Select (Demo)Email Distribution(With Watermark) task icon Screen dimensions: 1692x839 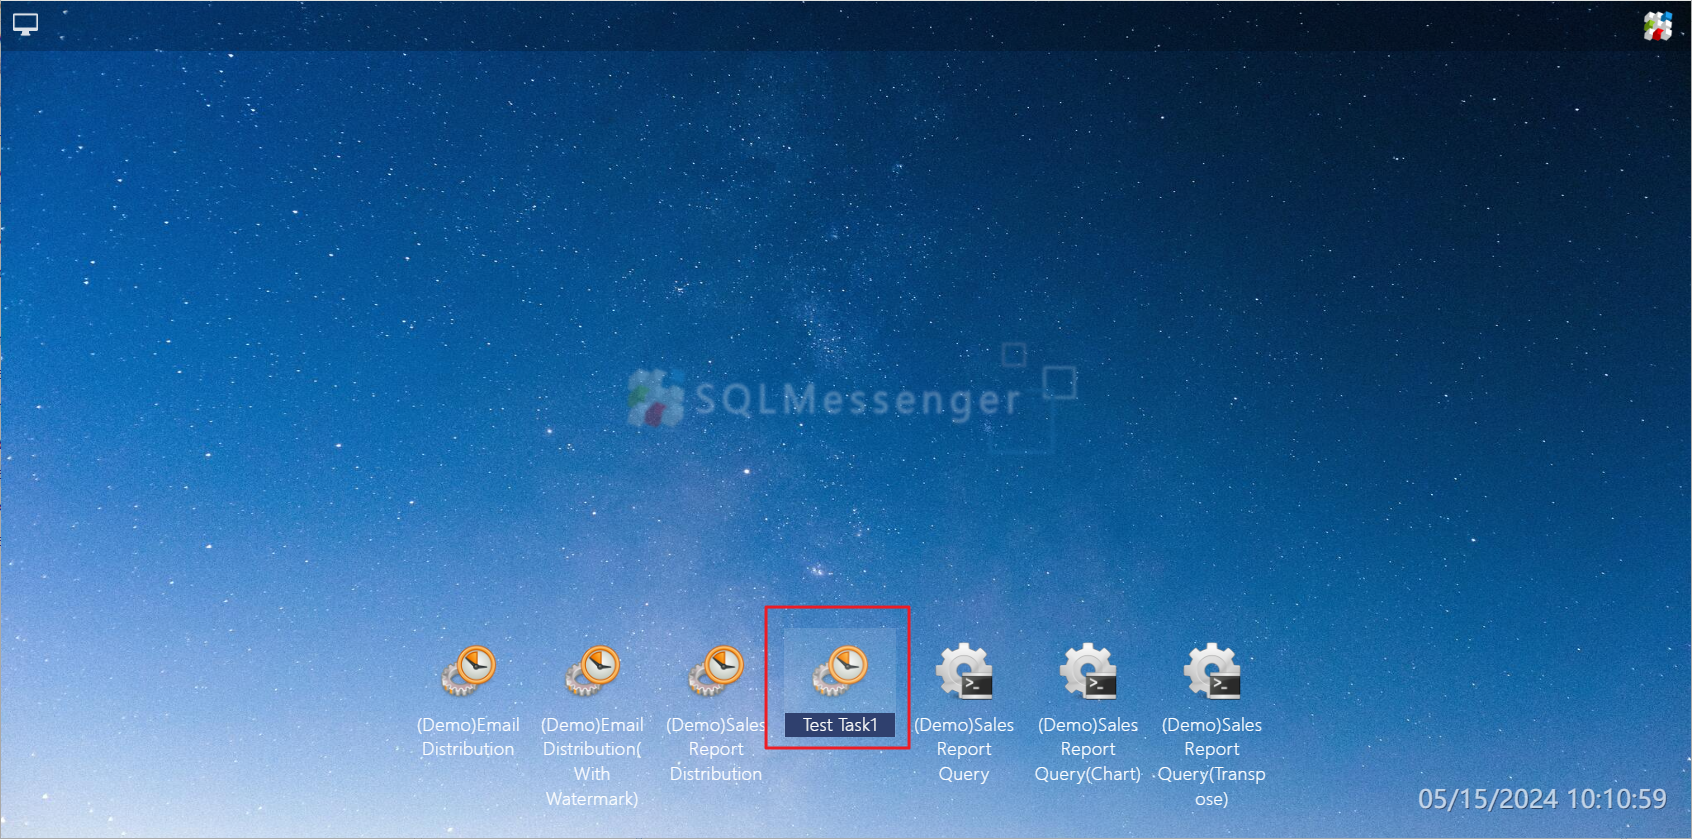tap(592, 670)
